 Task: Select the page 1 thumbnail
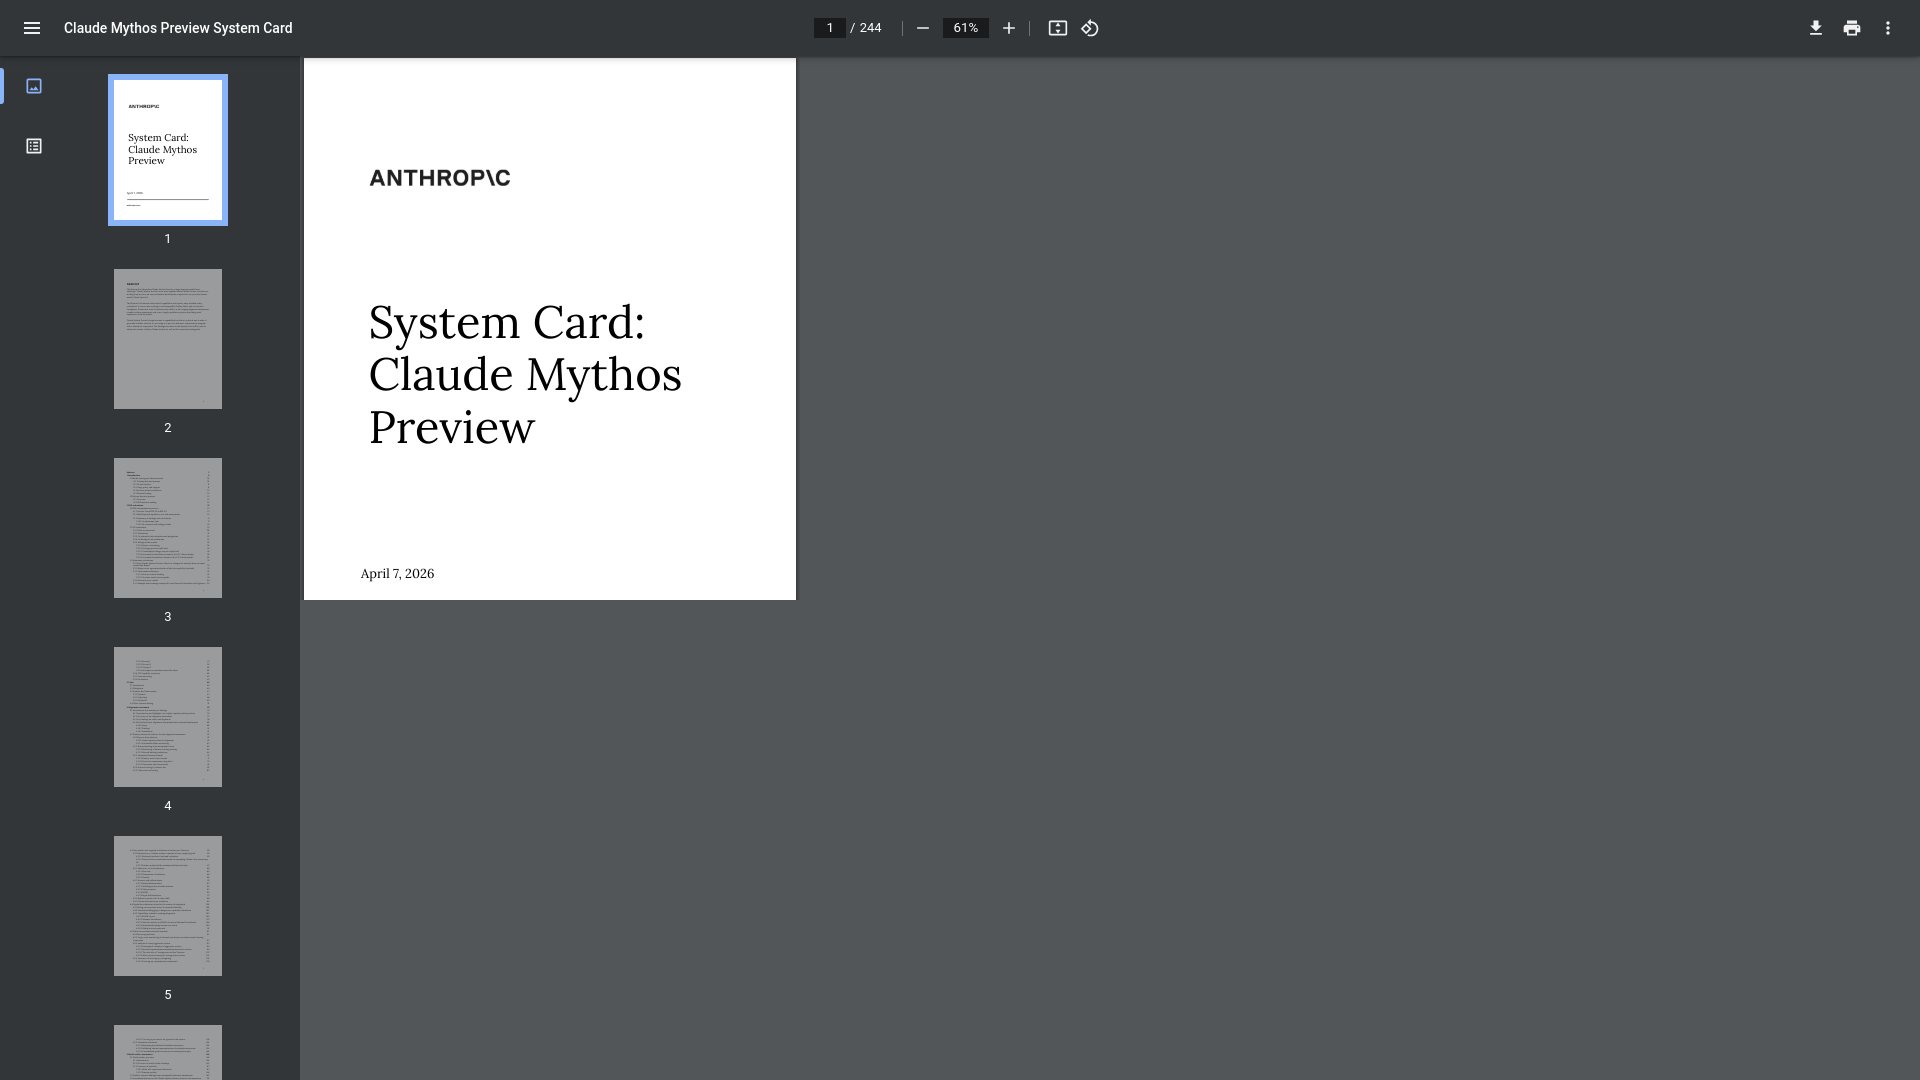(x=168, y=150)
